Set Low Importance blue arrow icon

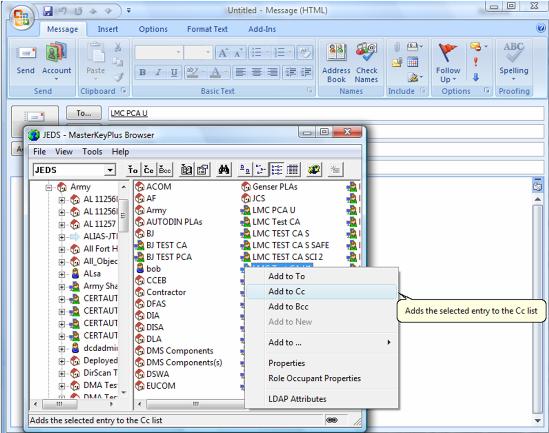tap(476, 77)
